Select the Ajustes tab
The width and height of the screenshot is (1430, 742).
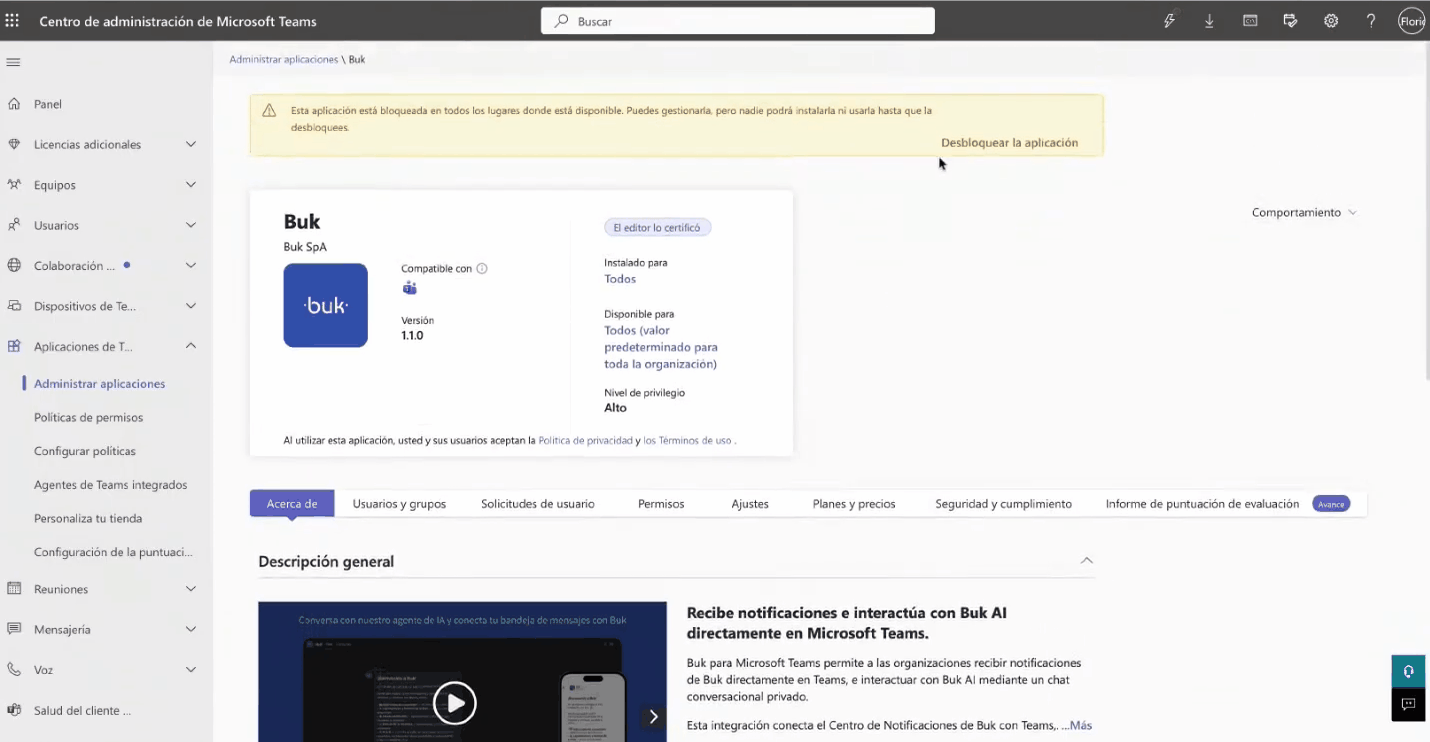point(750,504)
